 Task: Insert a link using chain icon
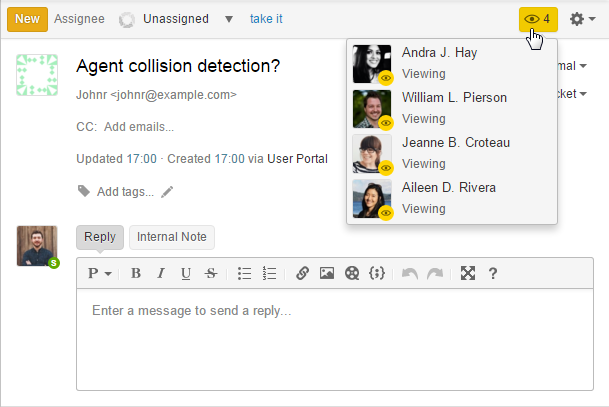302,273
